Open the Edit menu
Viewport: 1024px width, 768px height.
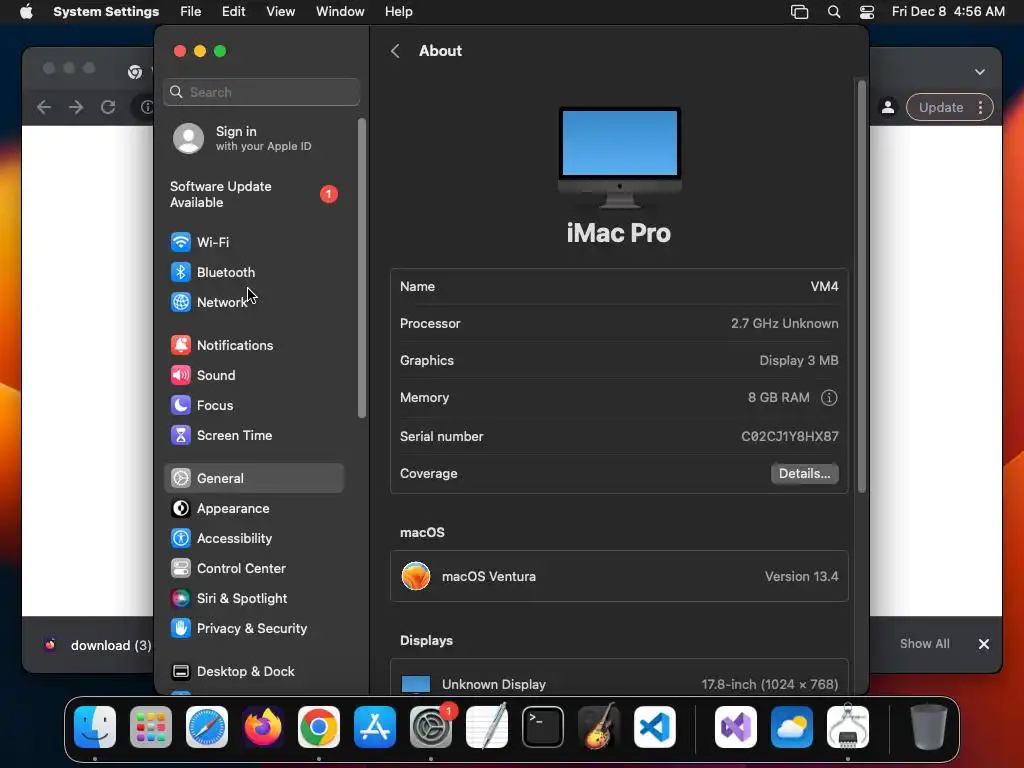(233, 12)
